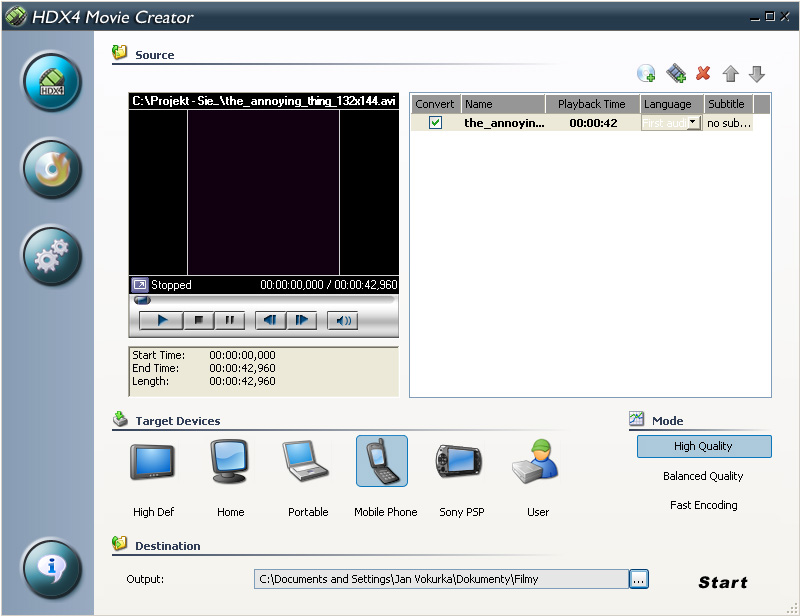Viewport: 800px width, 616px height.
Task: Play the preview video
Action: [x=162, y=321]
